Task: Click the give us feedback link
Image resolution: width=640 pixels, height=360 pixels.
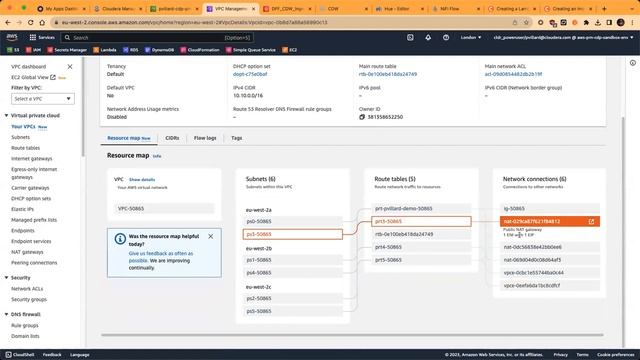Action: pos(161,257)
